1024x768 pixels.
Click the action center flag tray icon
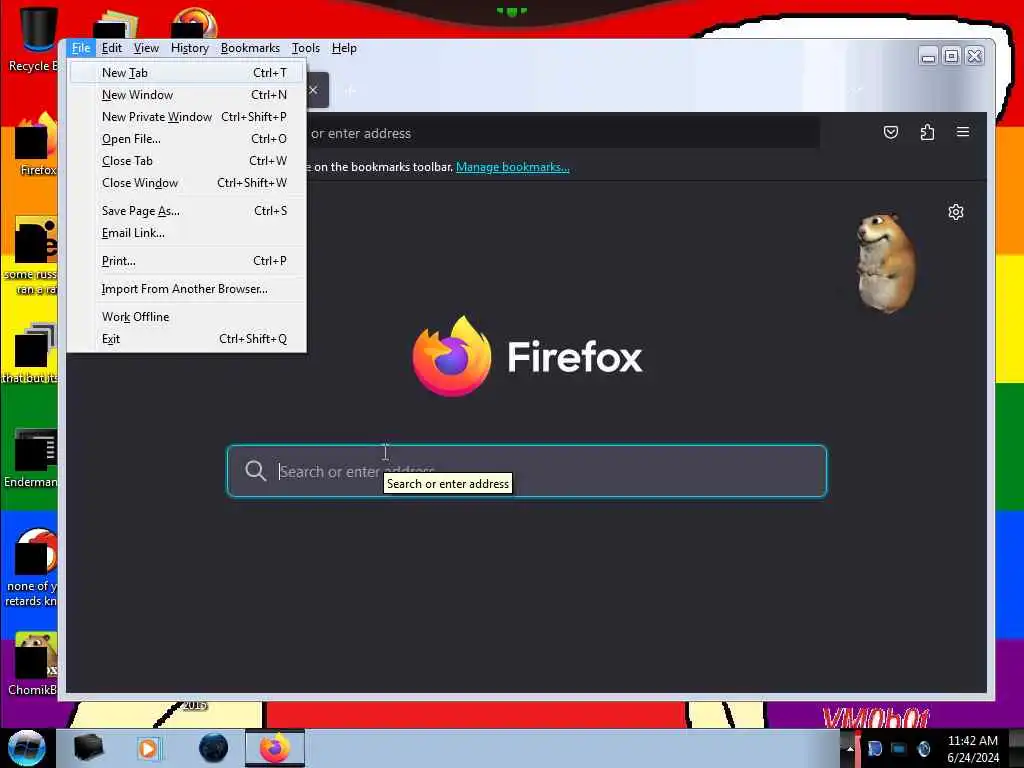[875, 749]
